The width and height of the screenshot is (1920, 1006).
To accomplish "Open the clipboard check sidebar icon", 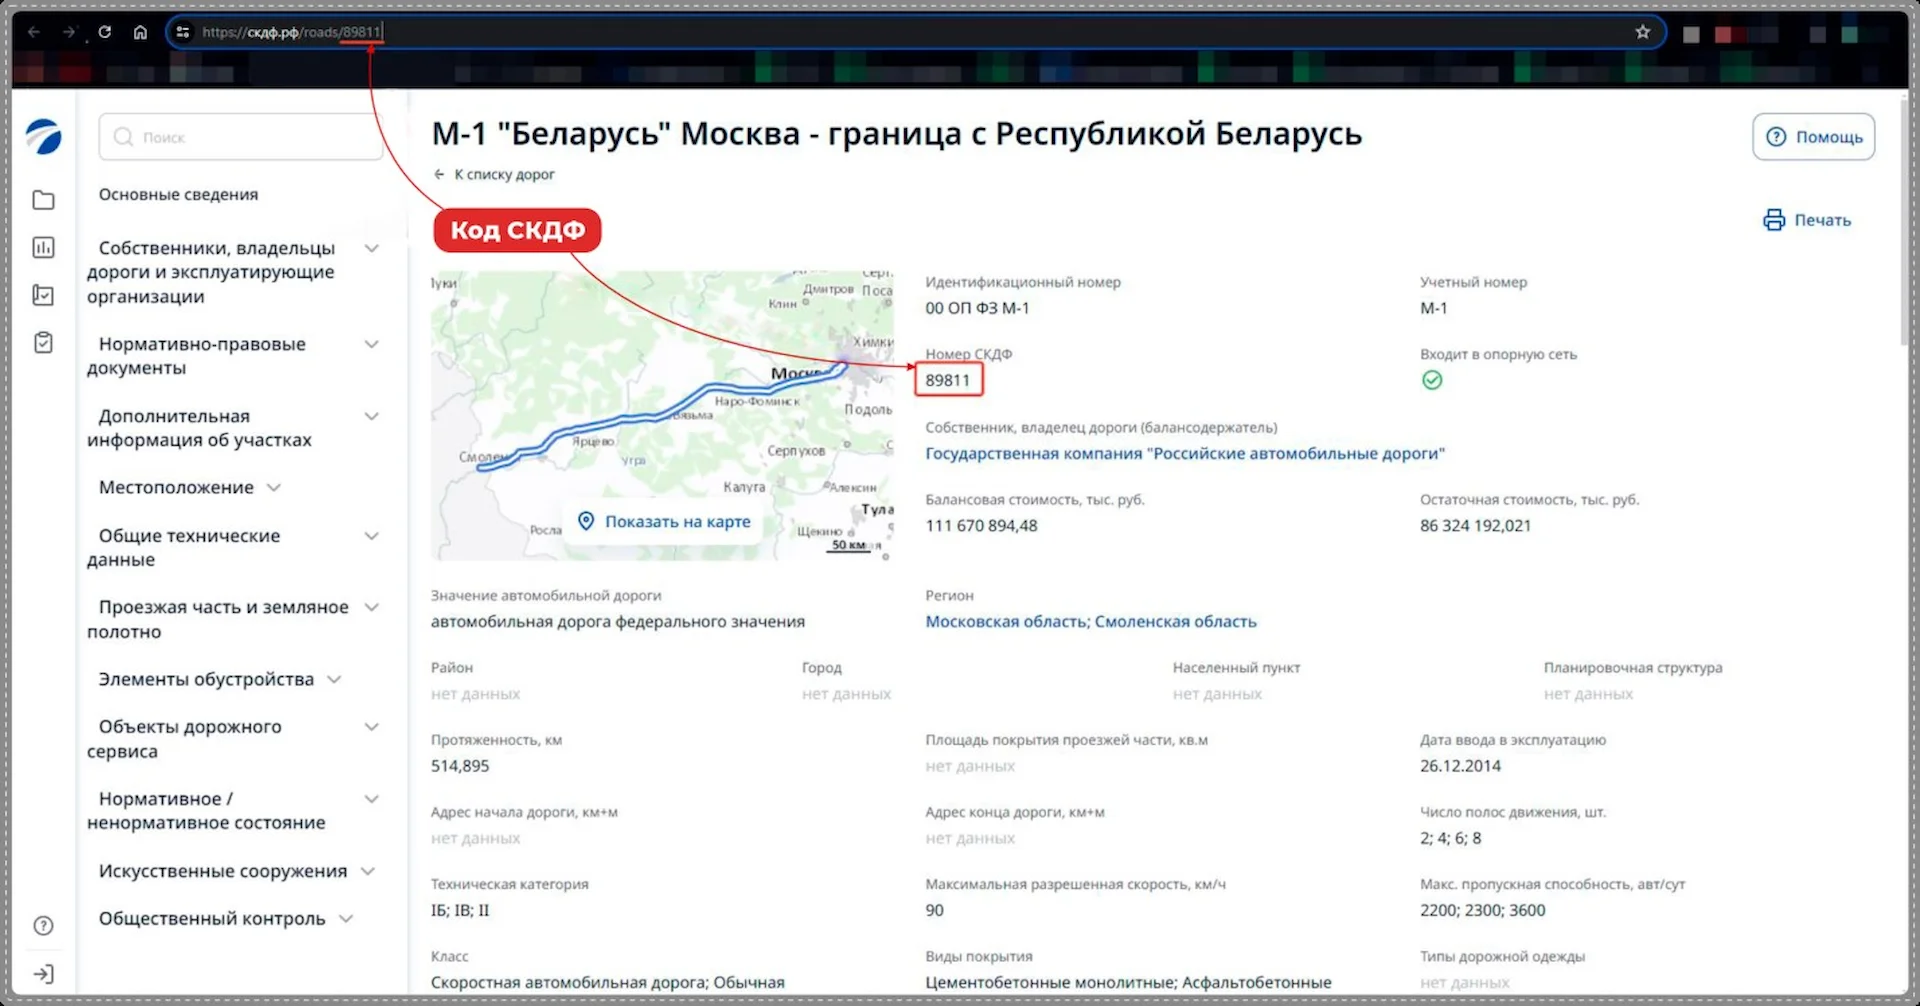I will pyautogui.click(x=43, y=343).
